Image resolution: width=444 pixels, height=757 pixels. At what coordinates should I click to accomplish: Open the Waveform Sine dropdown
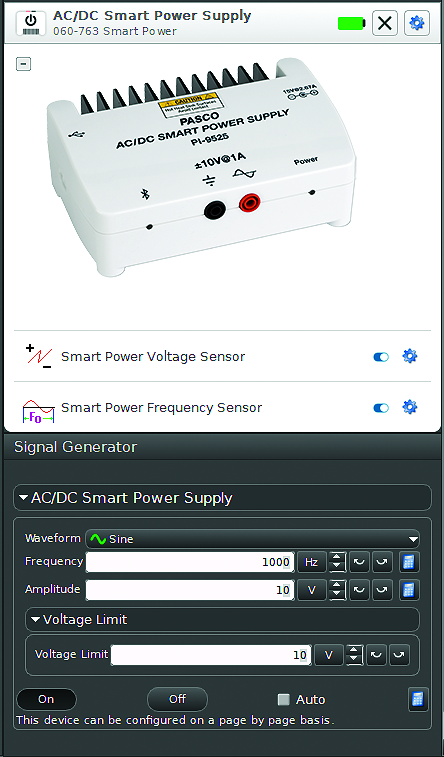252,539
